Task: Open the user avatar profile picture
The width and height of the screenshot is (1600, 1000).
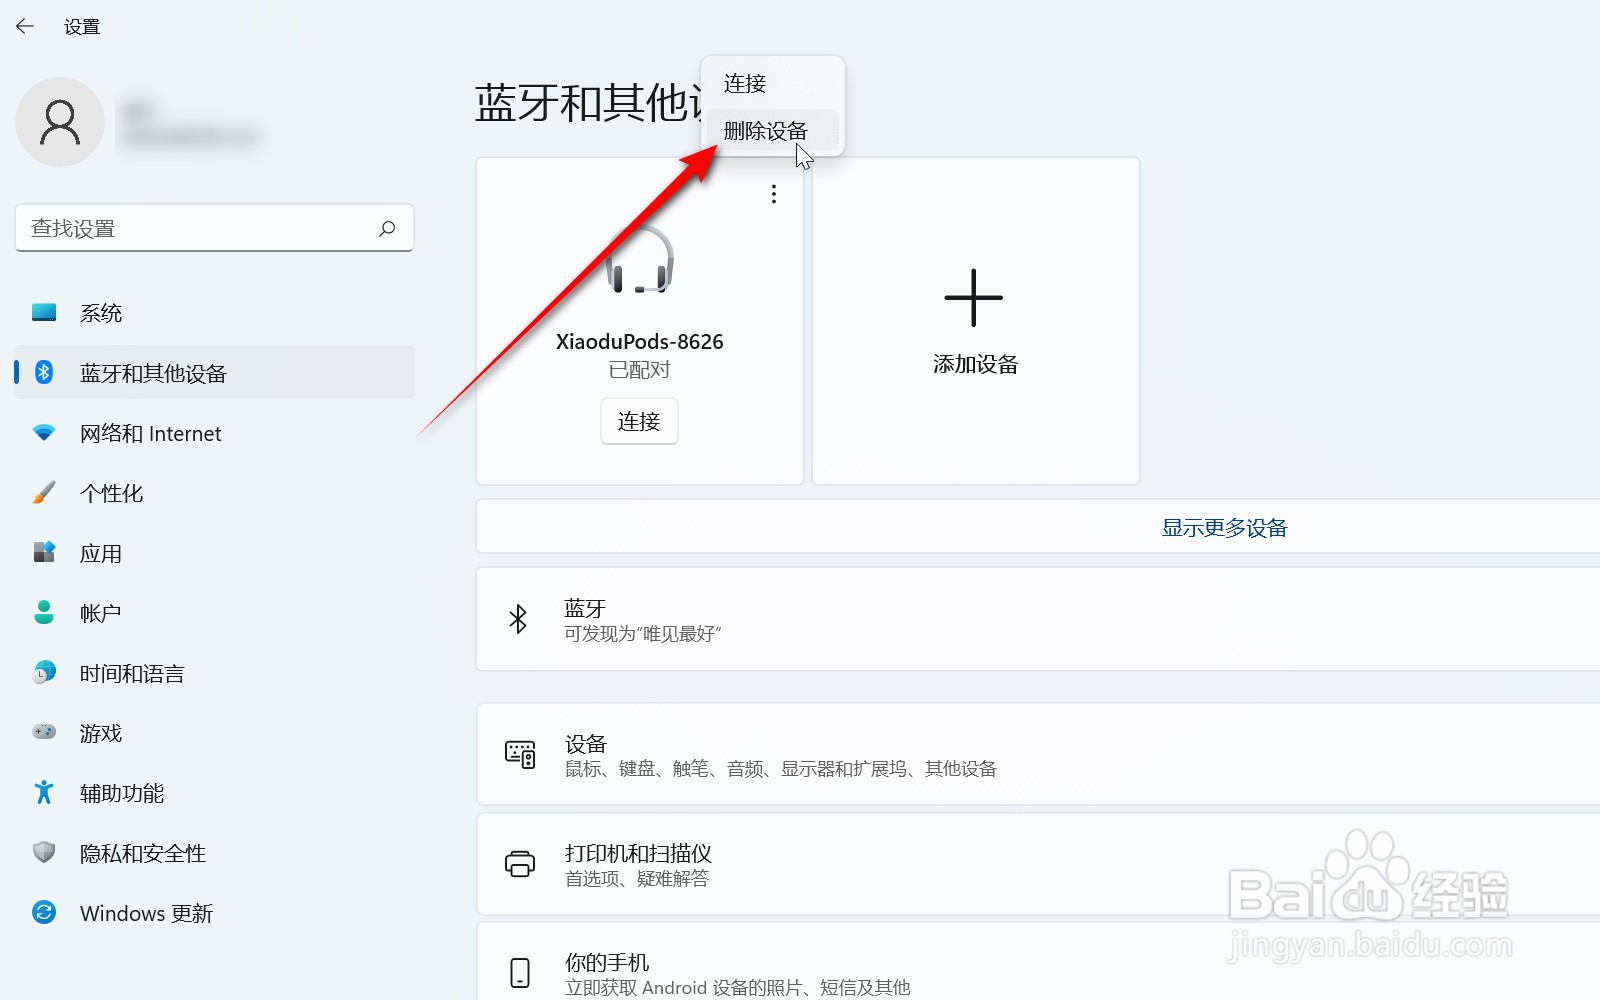Action: [60, 122]
